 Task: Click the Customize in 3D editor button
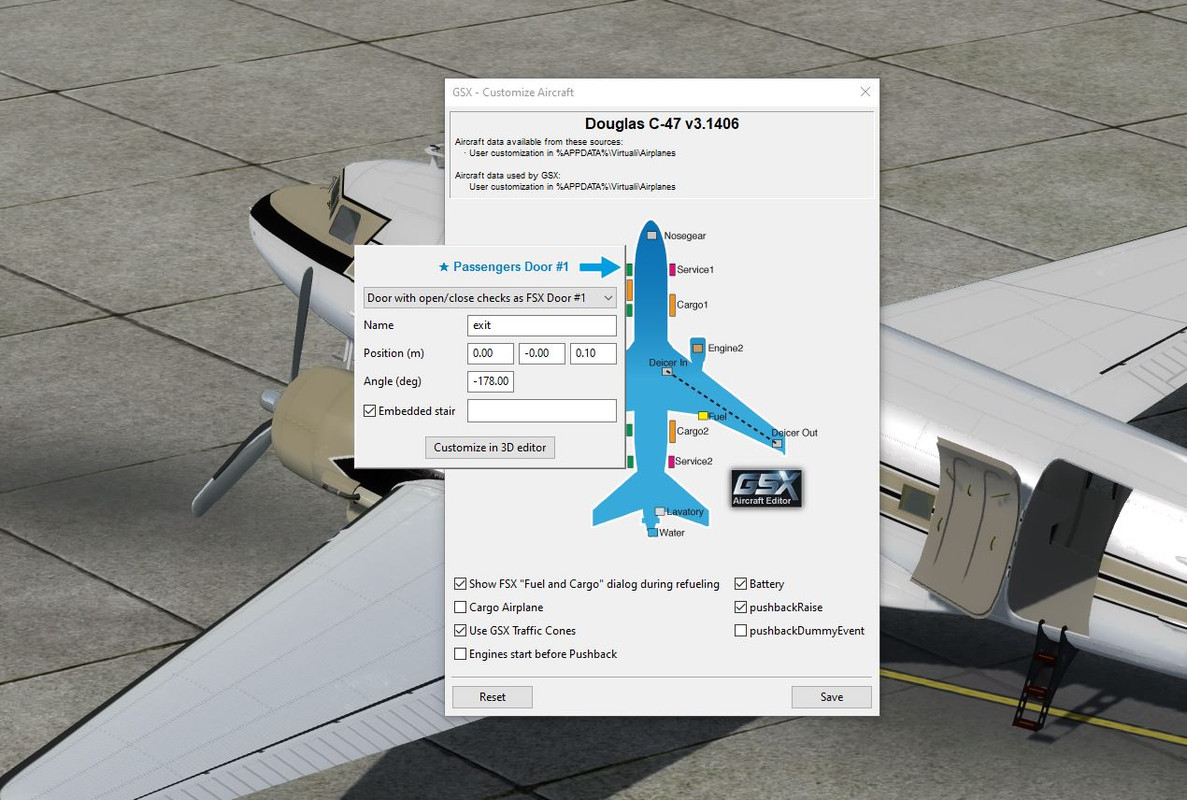coord(490,447)
